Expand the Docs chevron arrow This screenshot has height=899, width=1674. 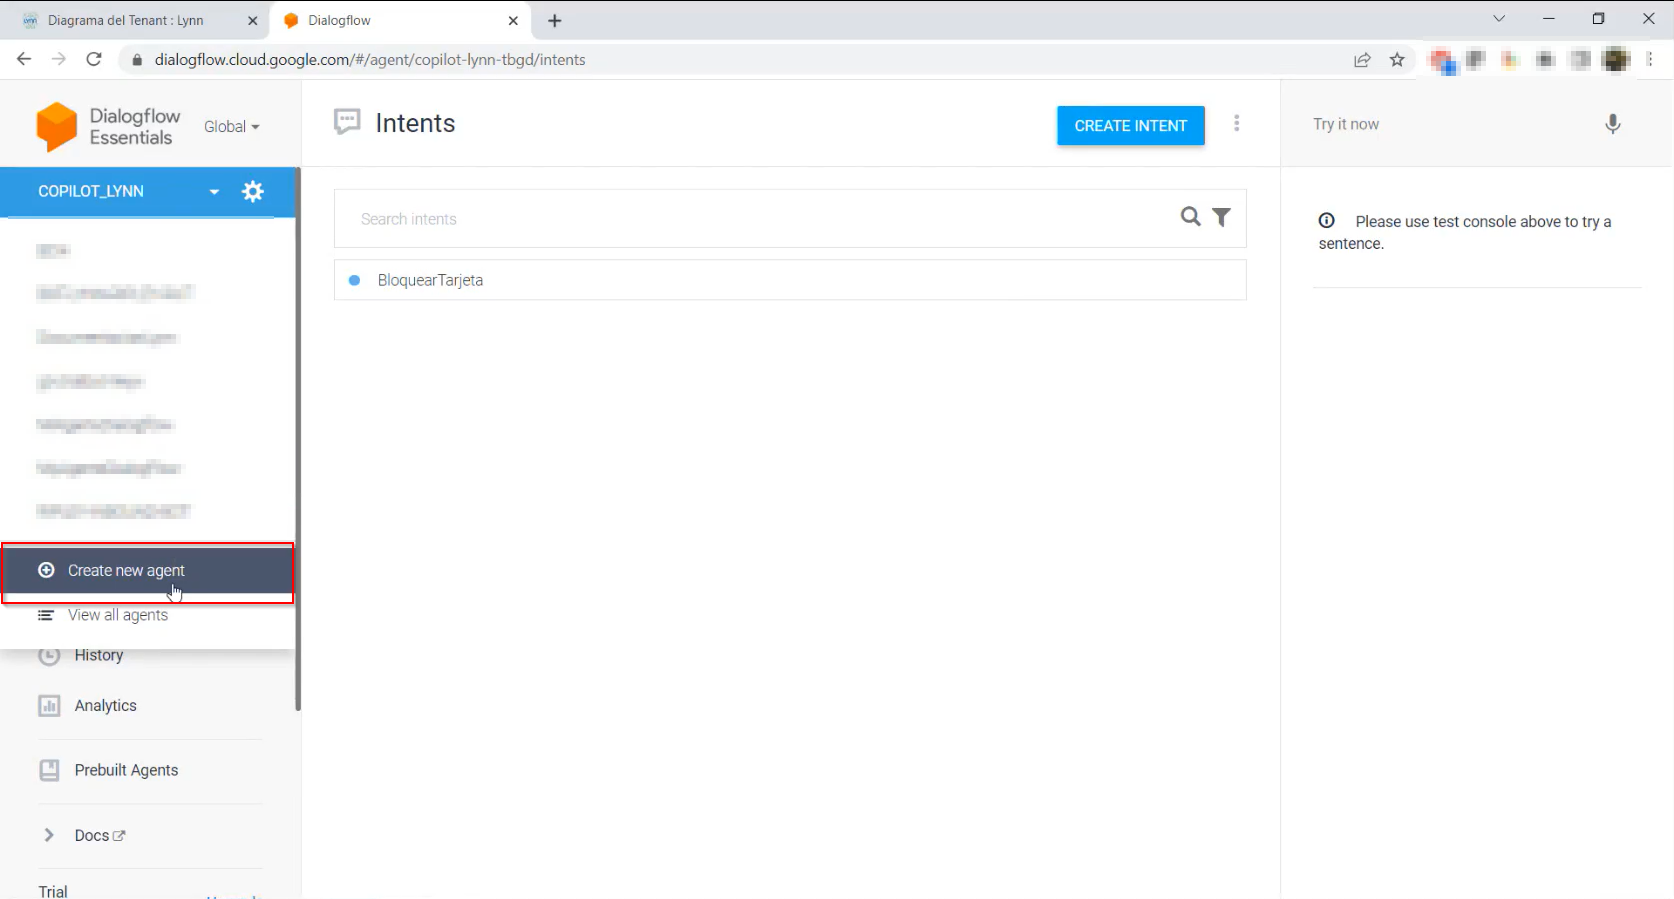[48, 835]
